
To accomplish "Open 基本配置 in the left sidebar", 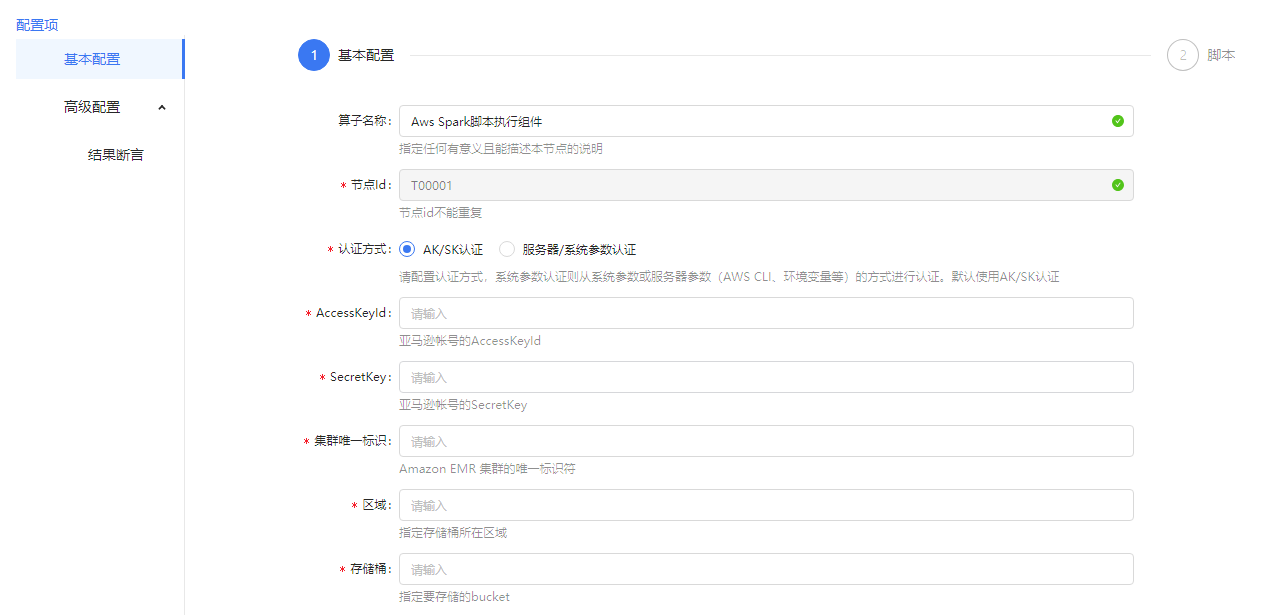I will pyautogui.click(x=92, y=59).
